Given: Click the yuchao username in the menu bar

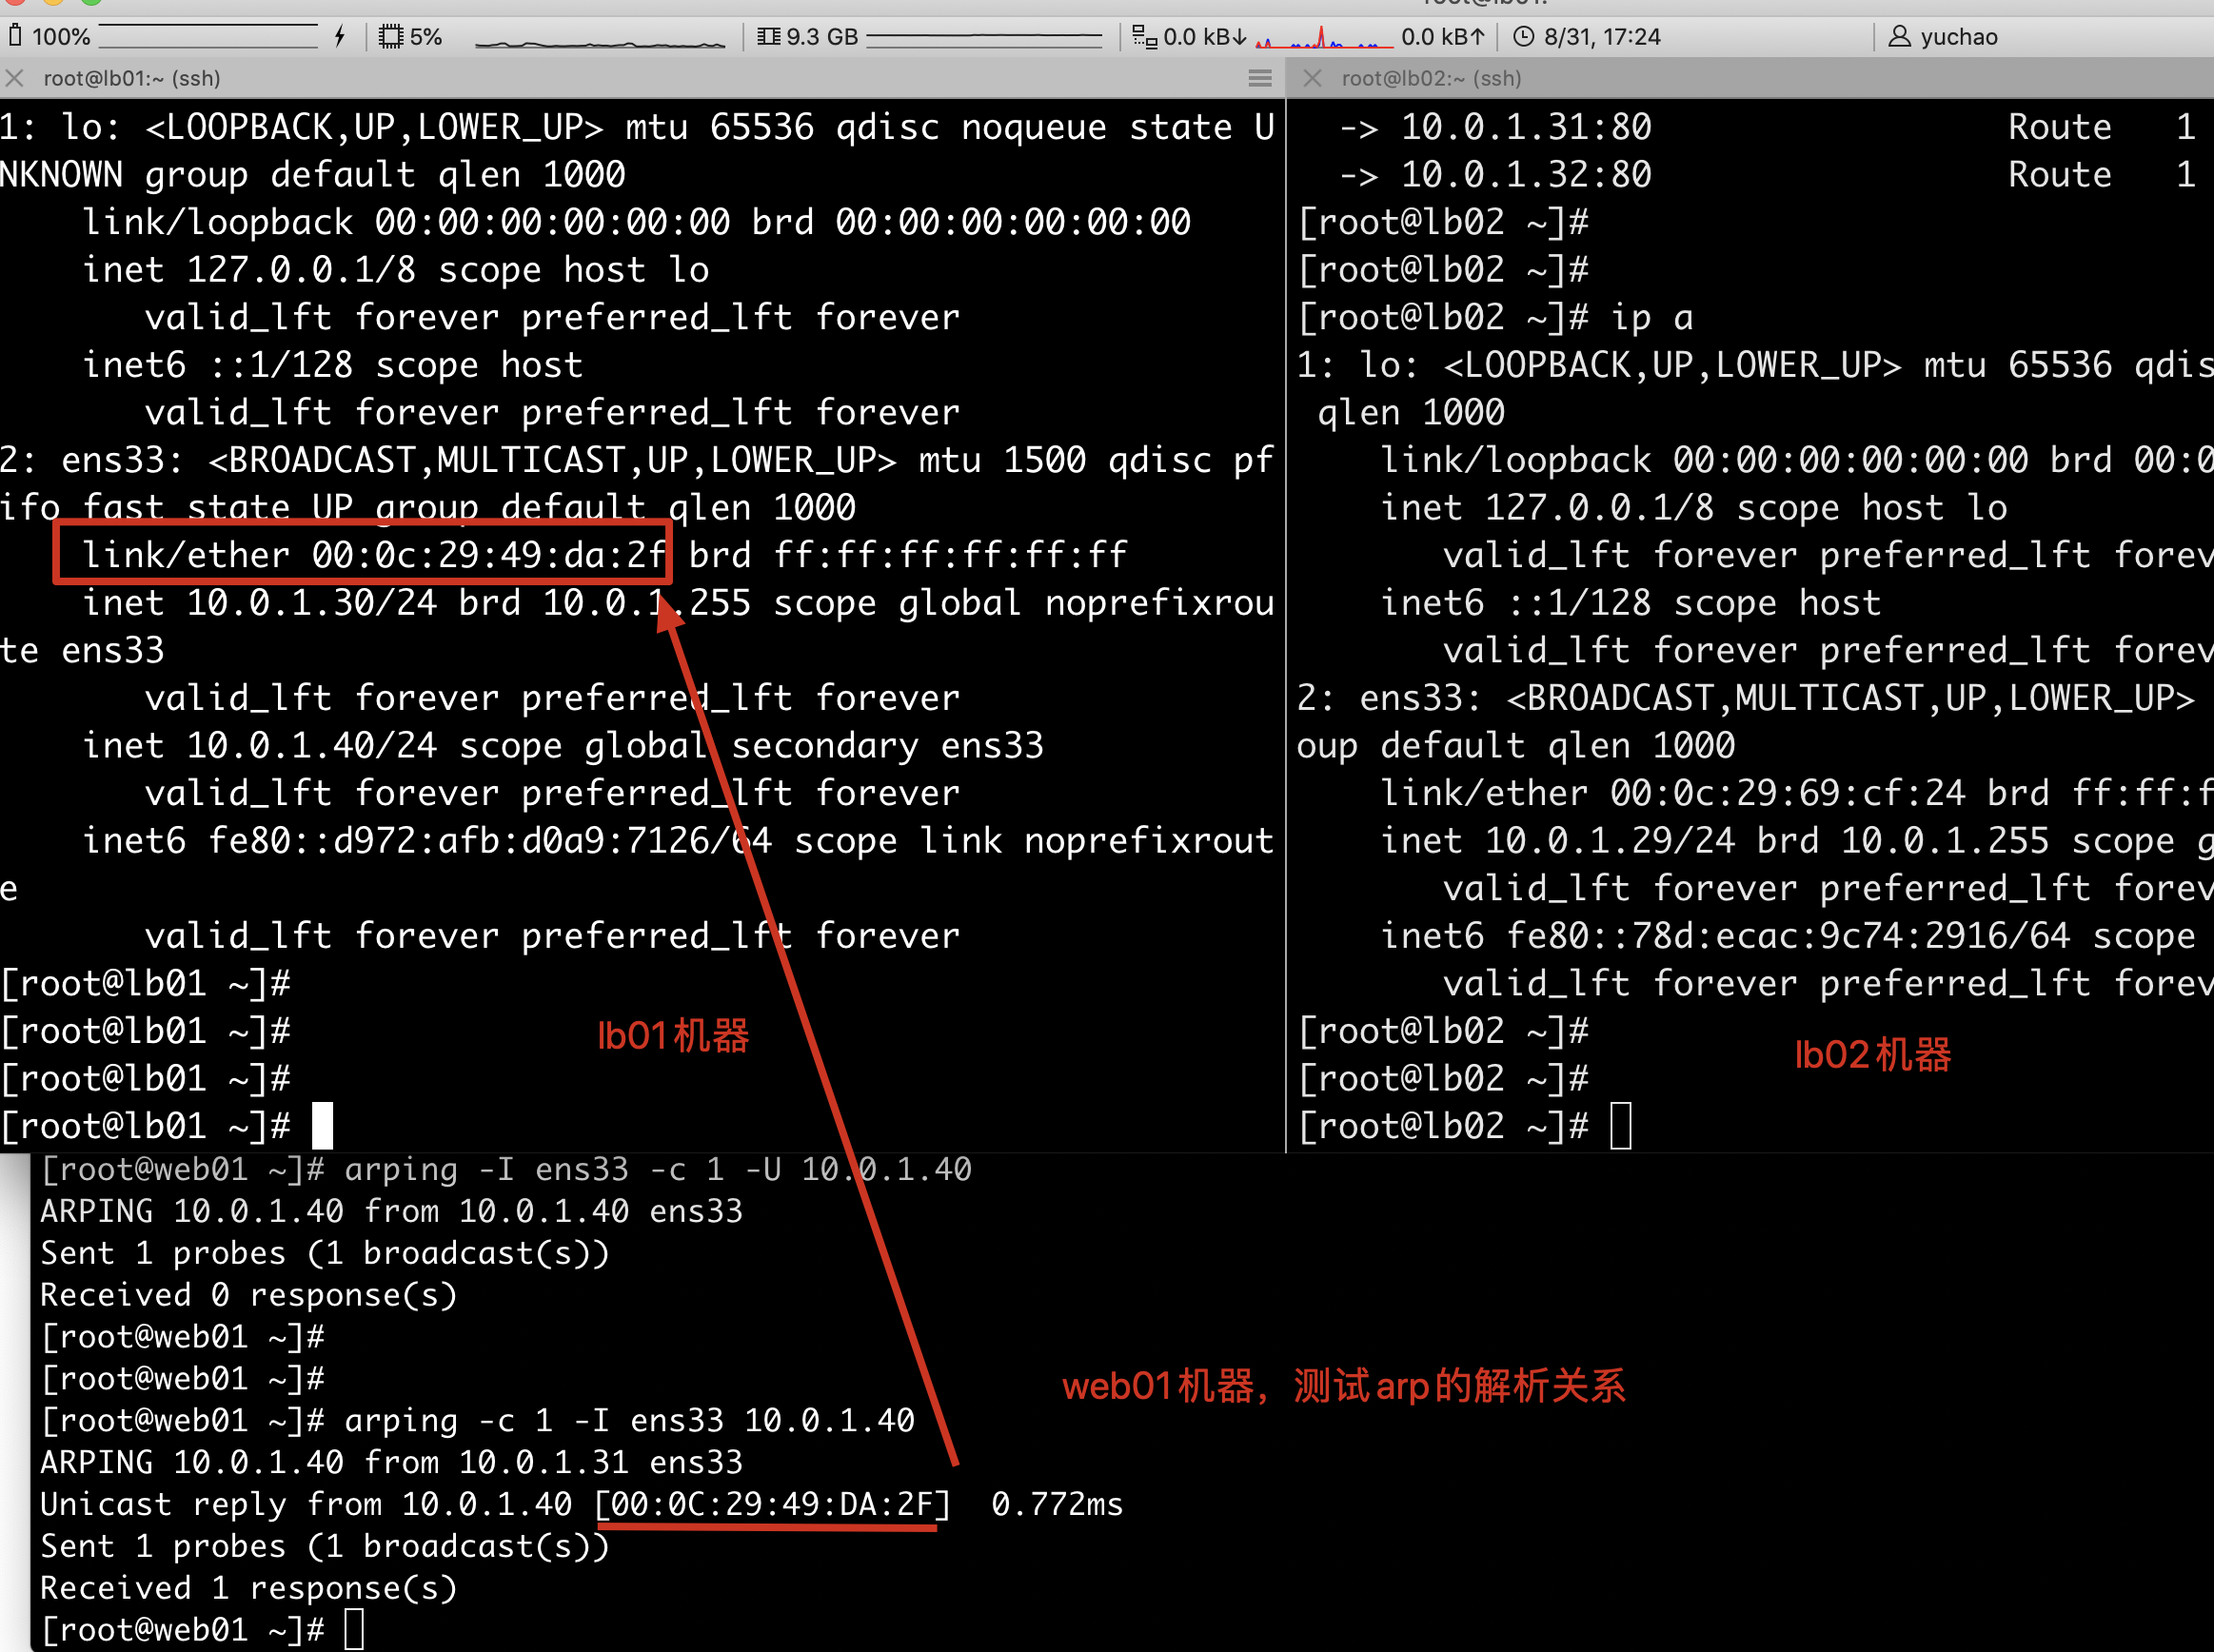Looking at the screenshot, I should 1958,37.
